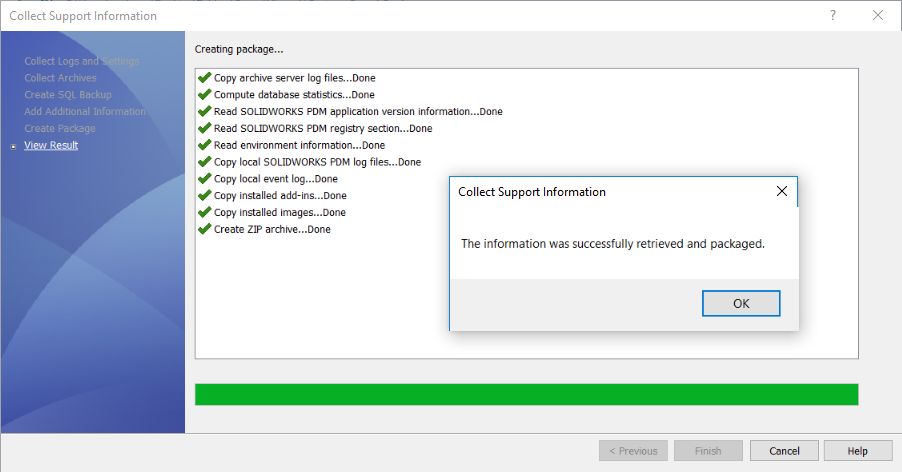Click checkmark beside Compute database statistics
This screenshot has width=902, height=472.
(204, 94)
